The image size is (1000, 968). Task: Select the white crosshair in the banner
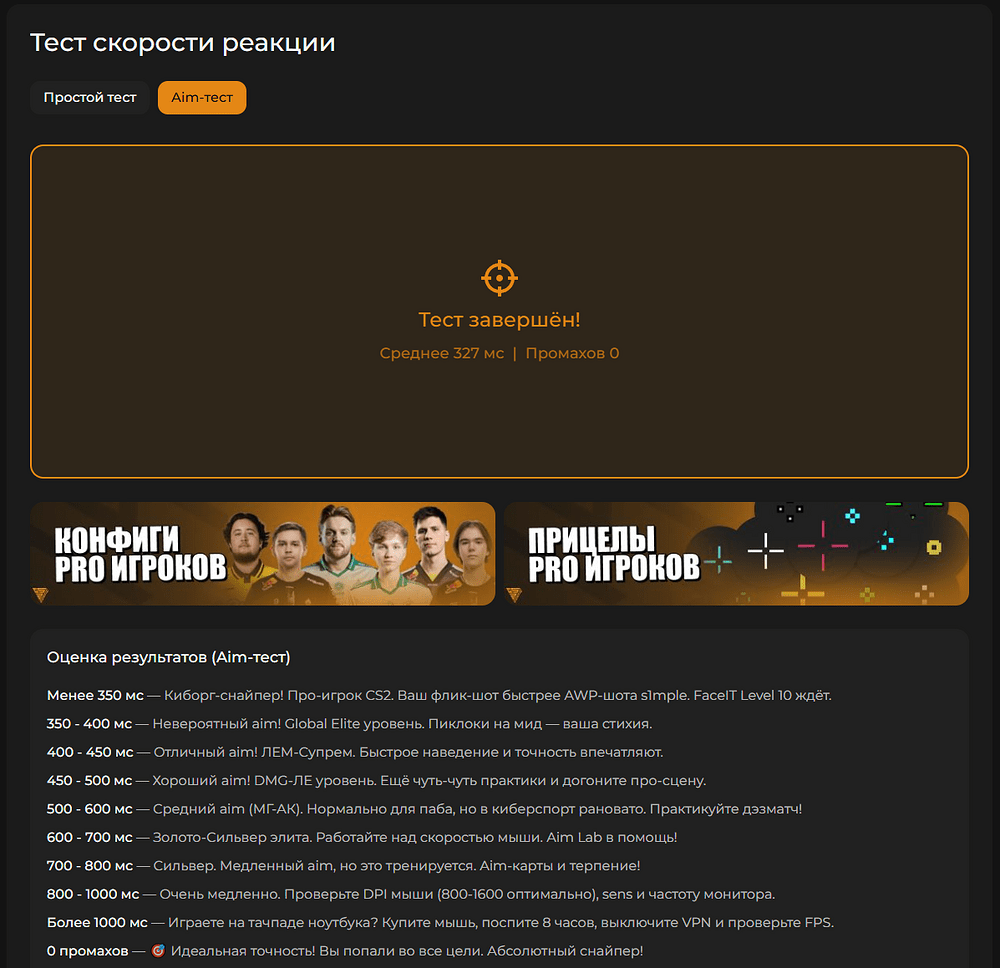[766, 551]
